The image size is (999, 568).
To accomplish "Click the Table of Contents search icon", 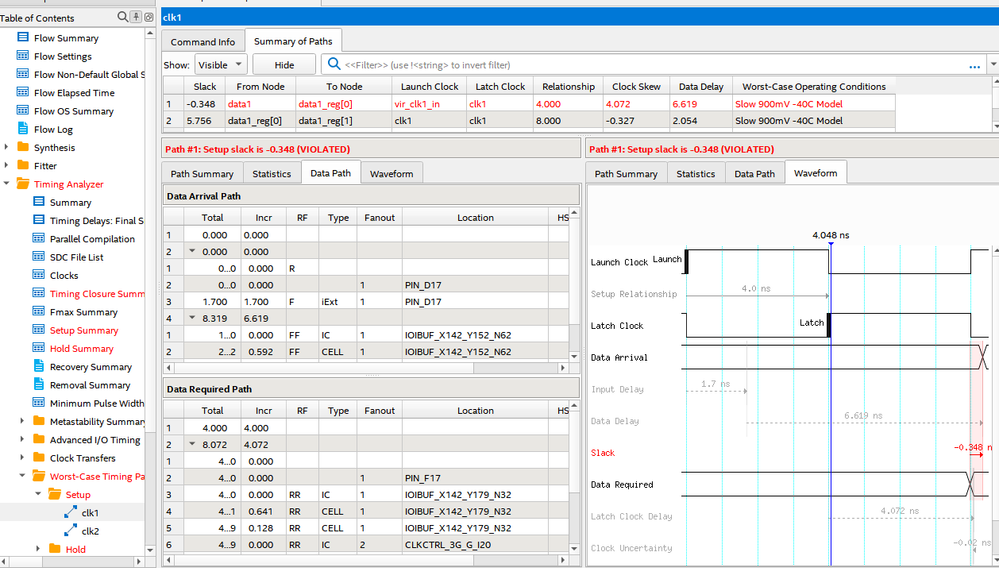I will tap(123, 17).
